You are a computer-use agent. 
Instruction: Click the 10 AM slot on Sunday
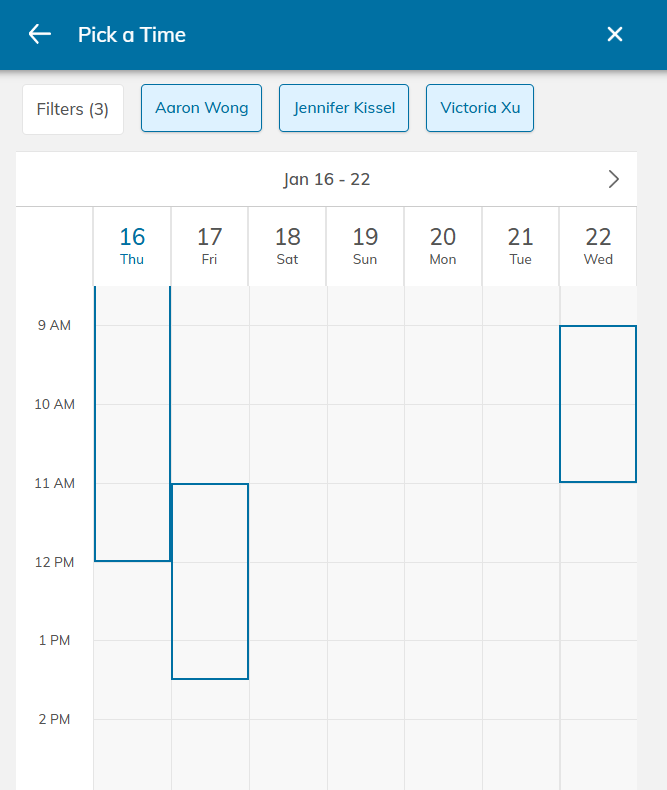pos(365,443)
